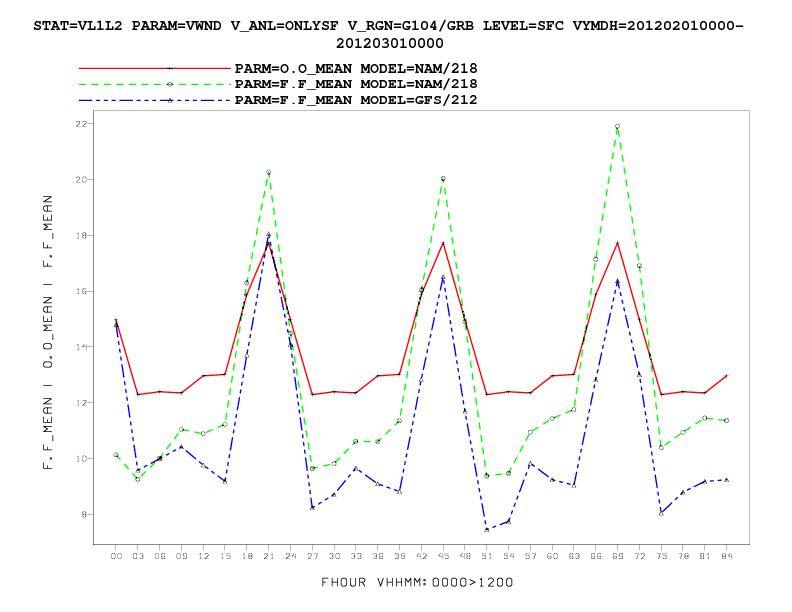
Task: Select legend entry PARM=O.O_MEAN MODEL=NAM/218
Action: 356,68
